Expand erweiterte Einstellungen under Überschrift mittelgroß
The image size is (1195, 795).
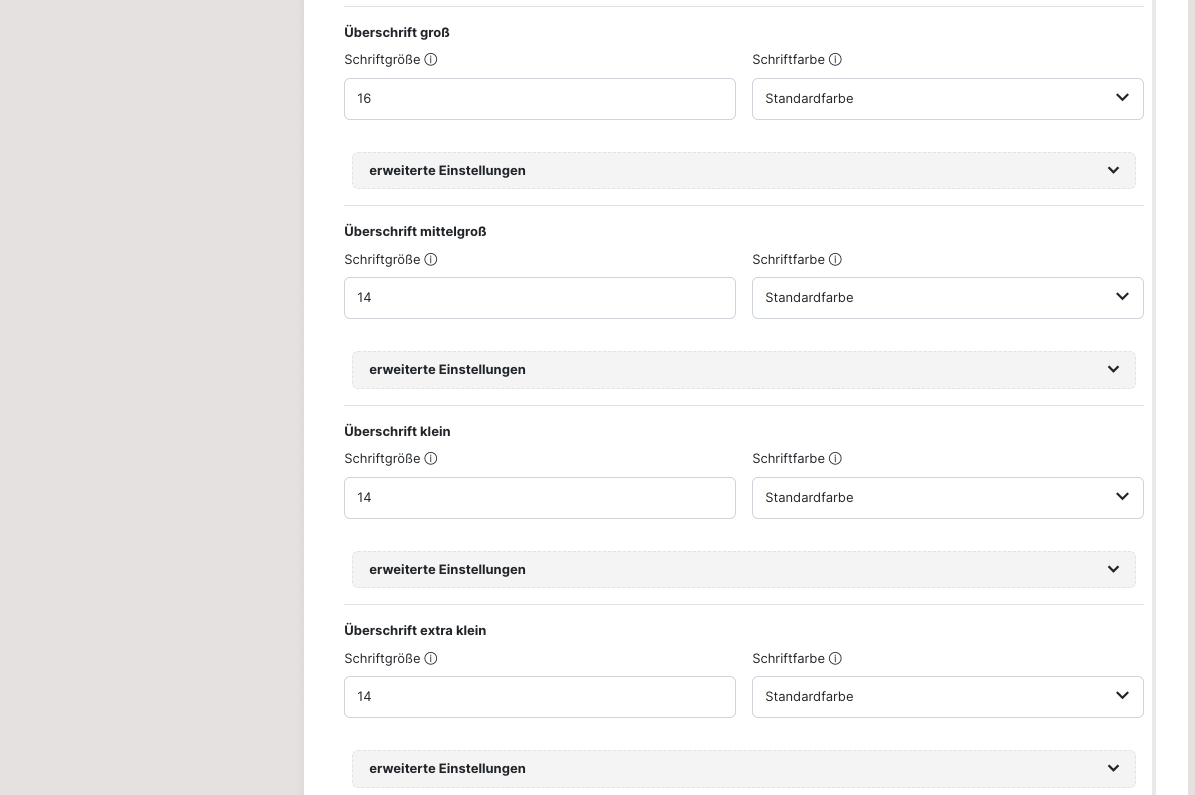pyautogui.click(x=743, y=370)
